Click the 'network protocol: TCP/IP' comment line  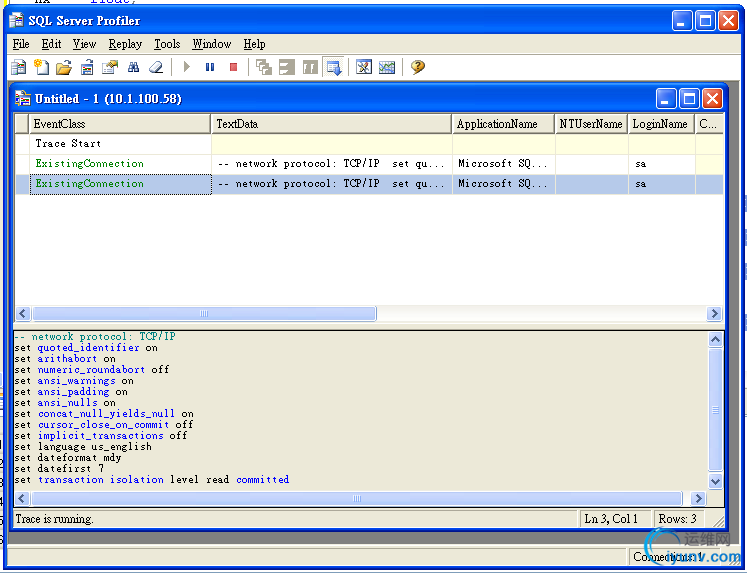pos(95,337)
